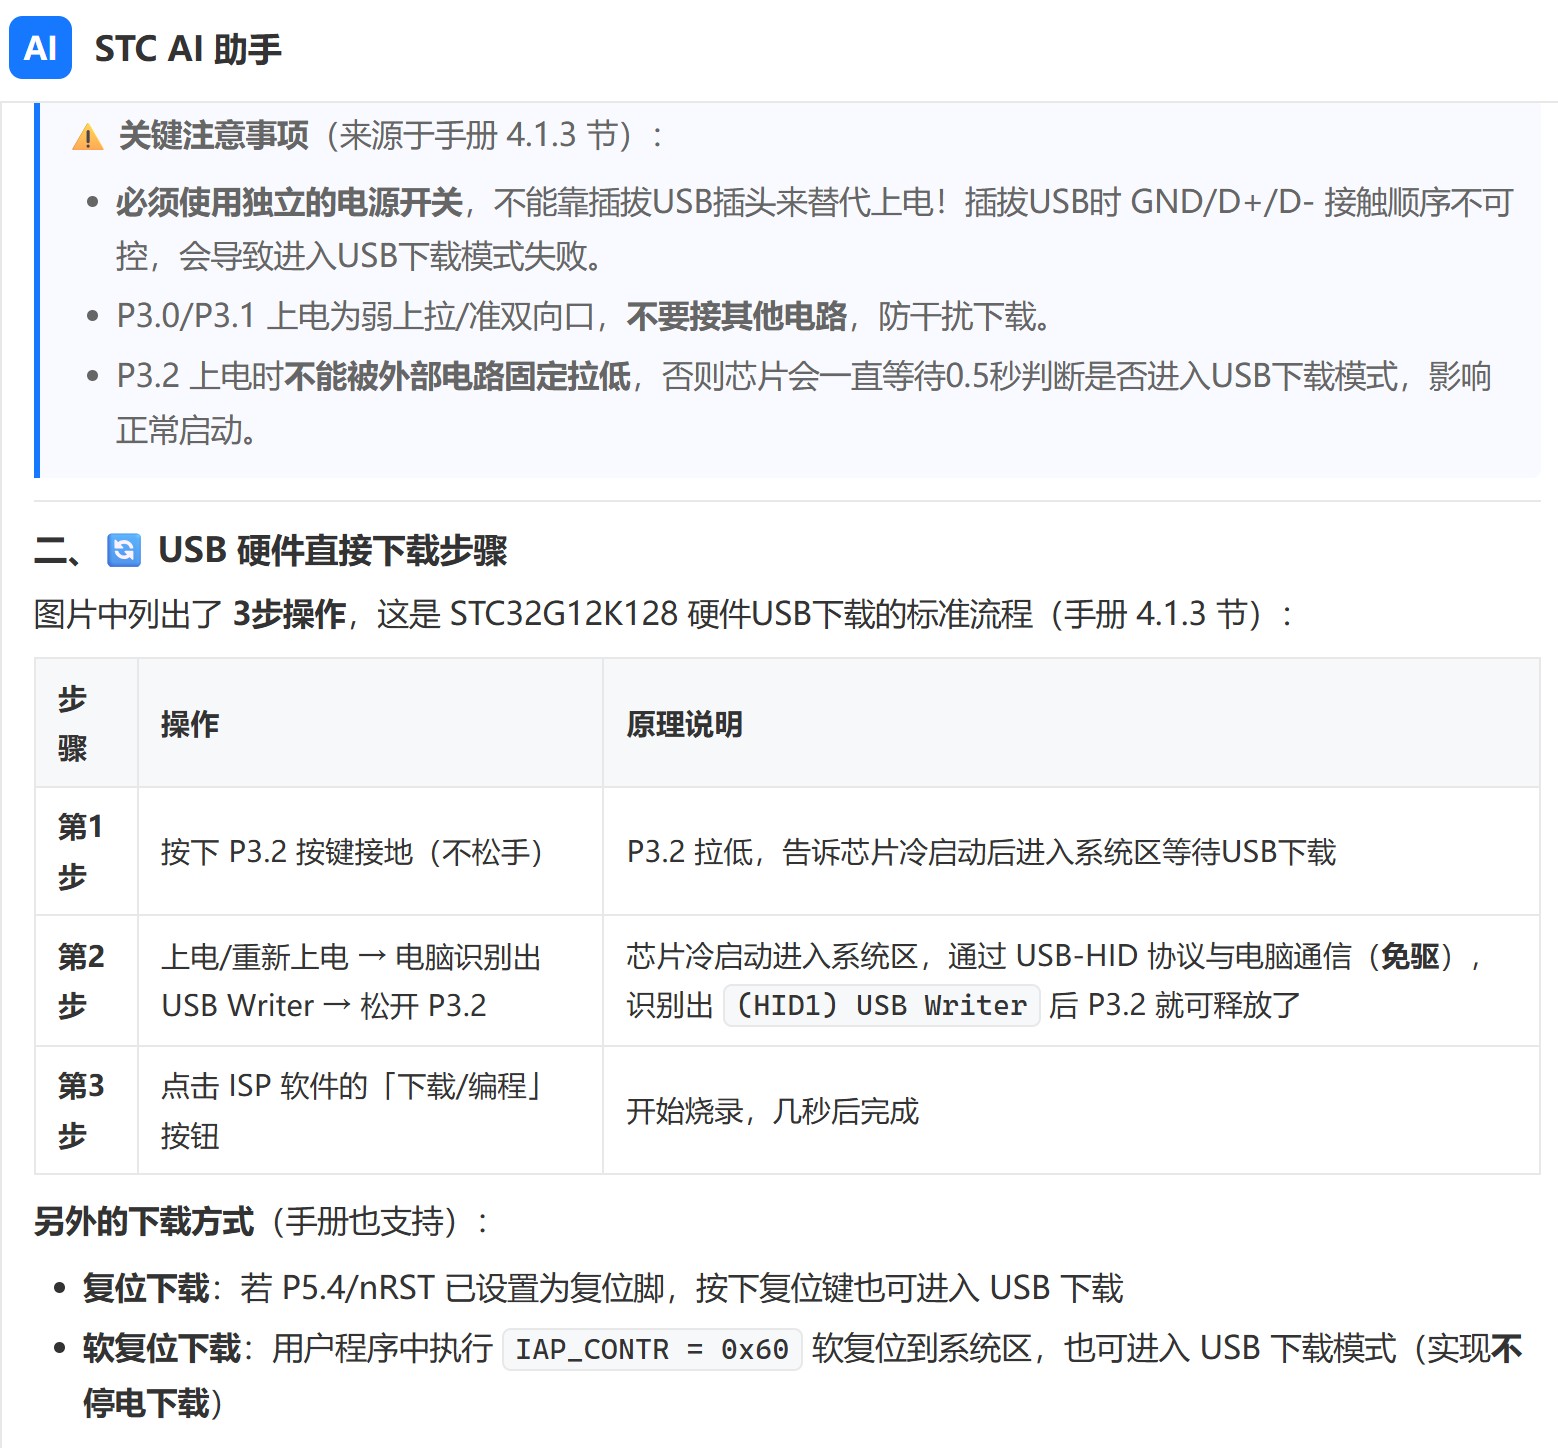
Task: Click the 第2步 table cell
Action: pyautogui.click(x=86, y=980)
